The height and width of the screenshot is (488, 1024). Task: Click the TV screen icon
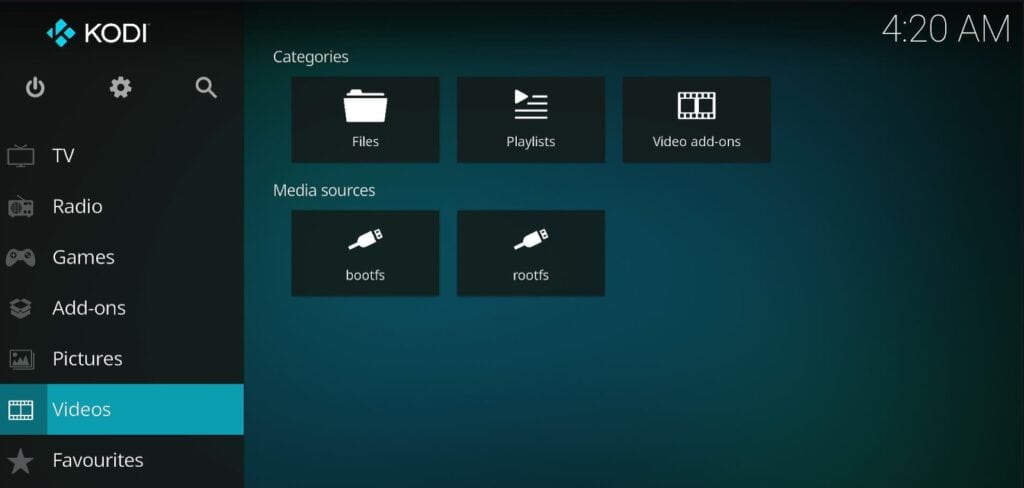[x=21, y=156]
